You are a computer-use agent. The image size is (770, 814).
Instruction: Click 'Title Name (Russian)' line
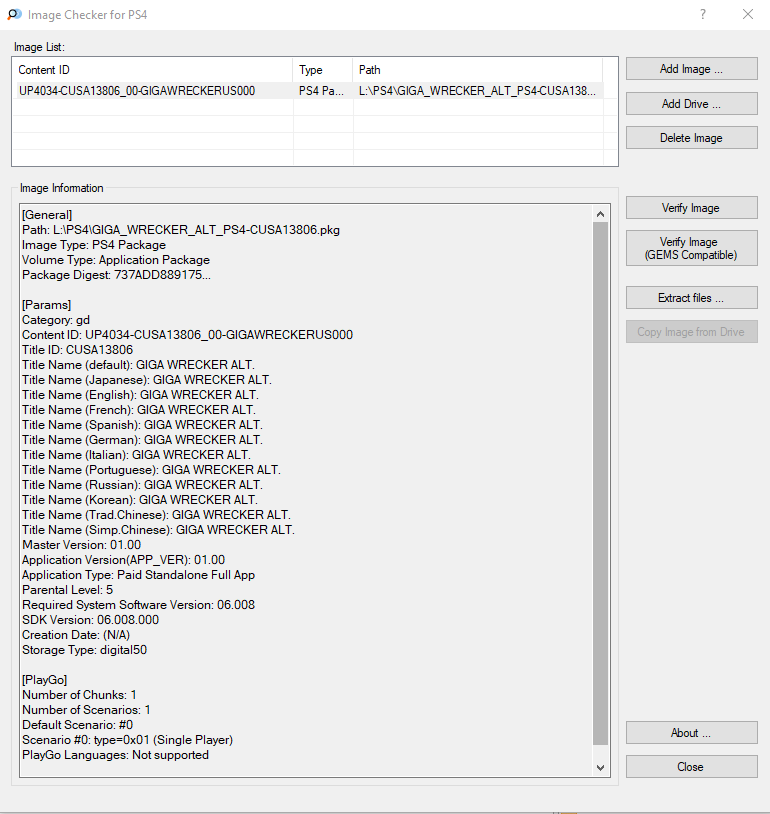coord(142,485)
